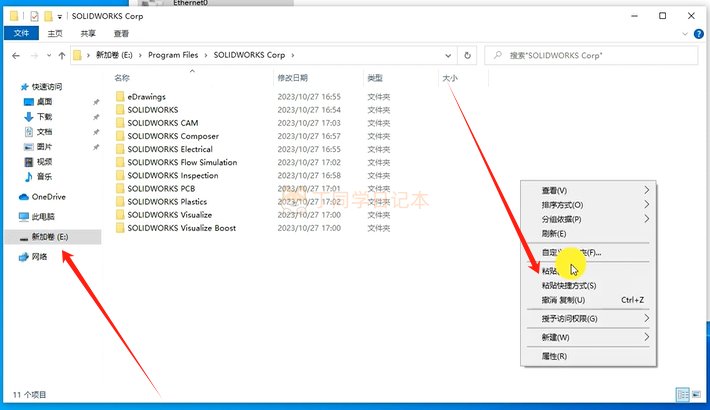Click the Up one level arrow
The height and width of the screenshot is (410, 710).
coord(62,55)
